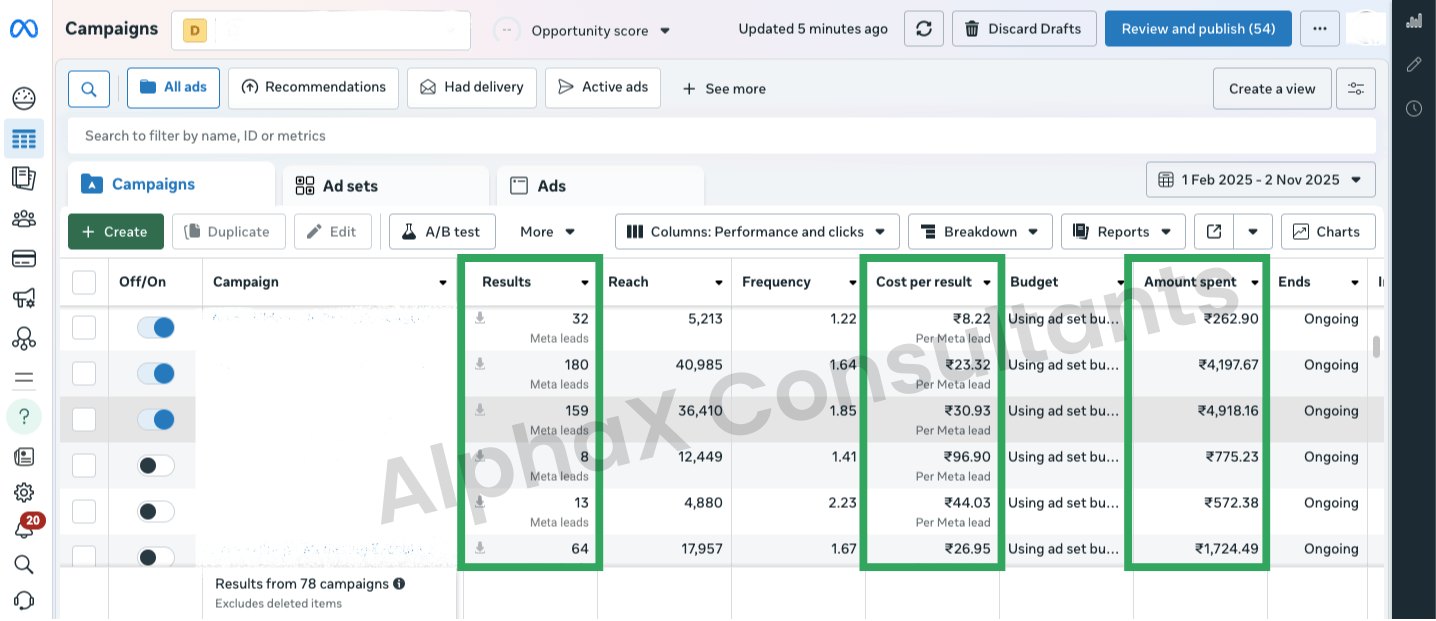The height and width of the screenshot is (621, 1436).
Task: Toggle off the campaign with 32 results
Action: tap(156, 328)
